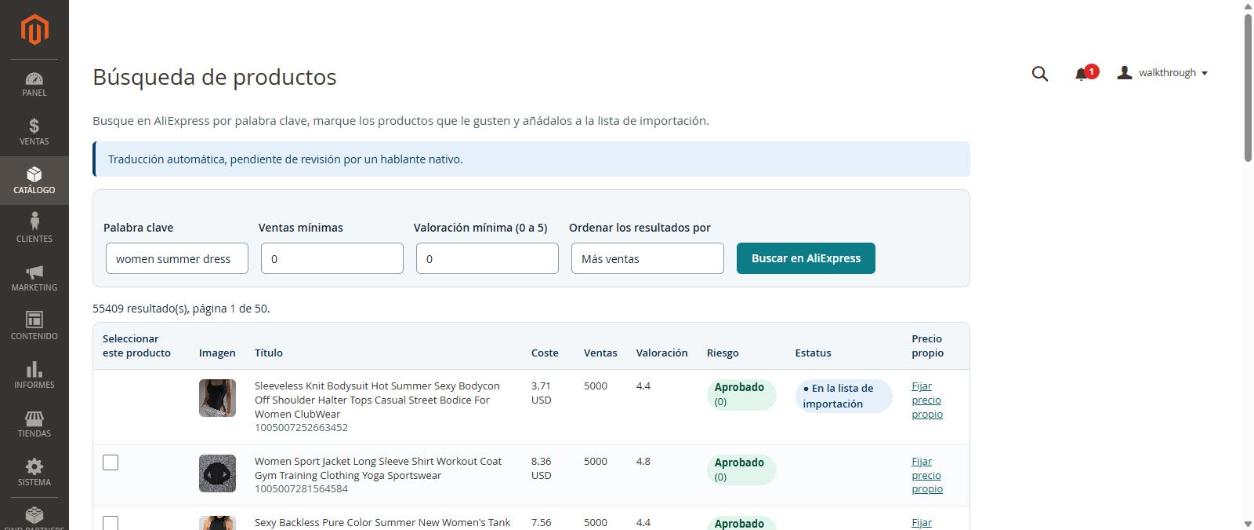Click the Valoración mínima input field
This screenshot has height=530, width=1254.
coord(487,258)
